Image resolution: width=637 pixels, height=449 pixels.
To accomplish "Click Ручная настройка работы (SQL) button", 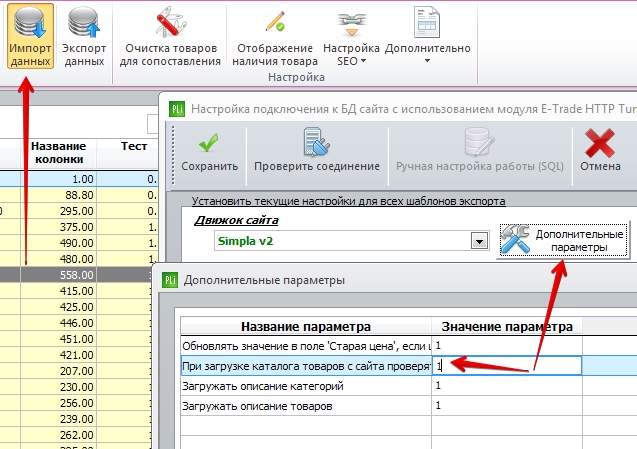I will pyautogui.click(x=480, y=152).
